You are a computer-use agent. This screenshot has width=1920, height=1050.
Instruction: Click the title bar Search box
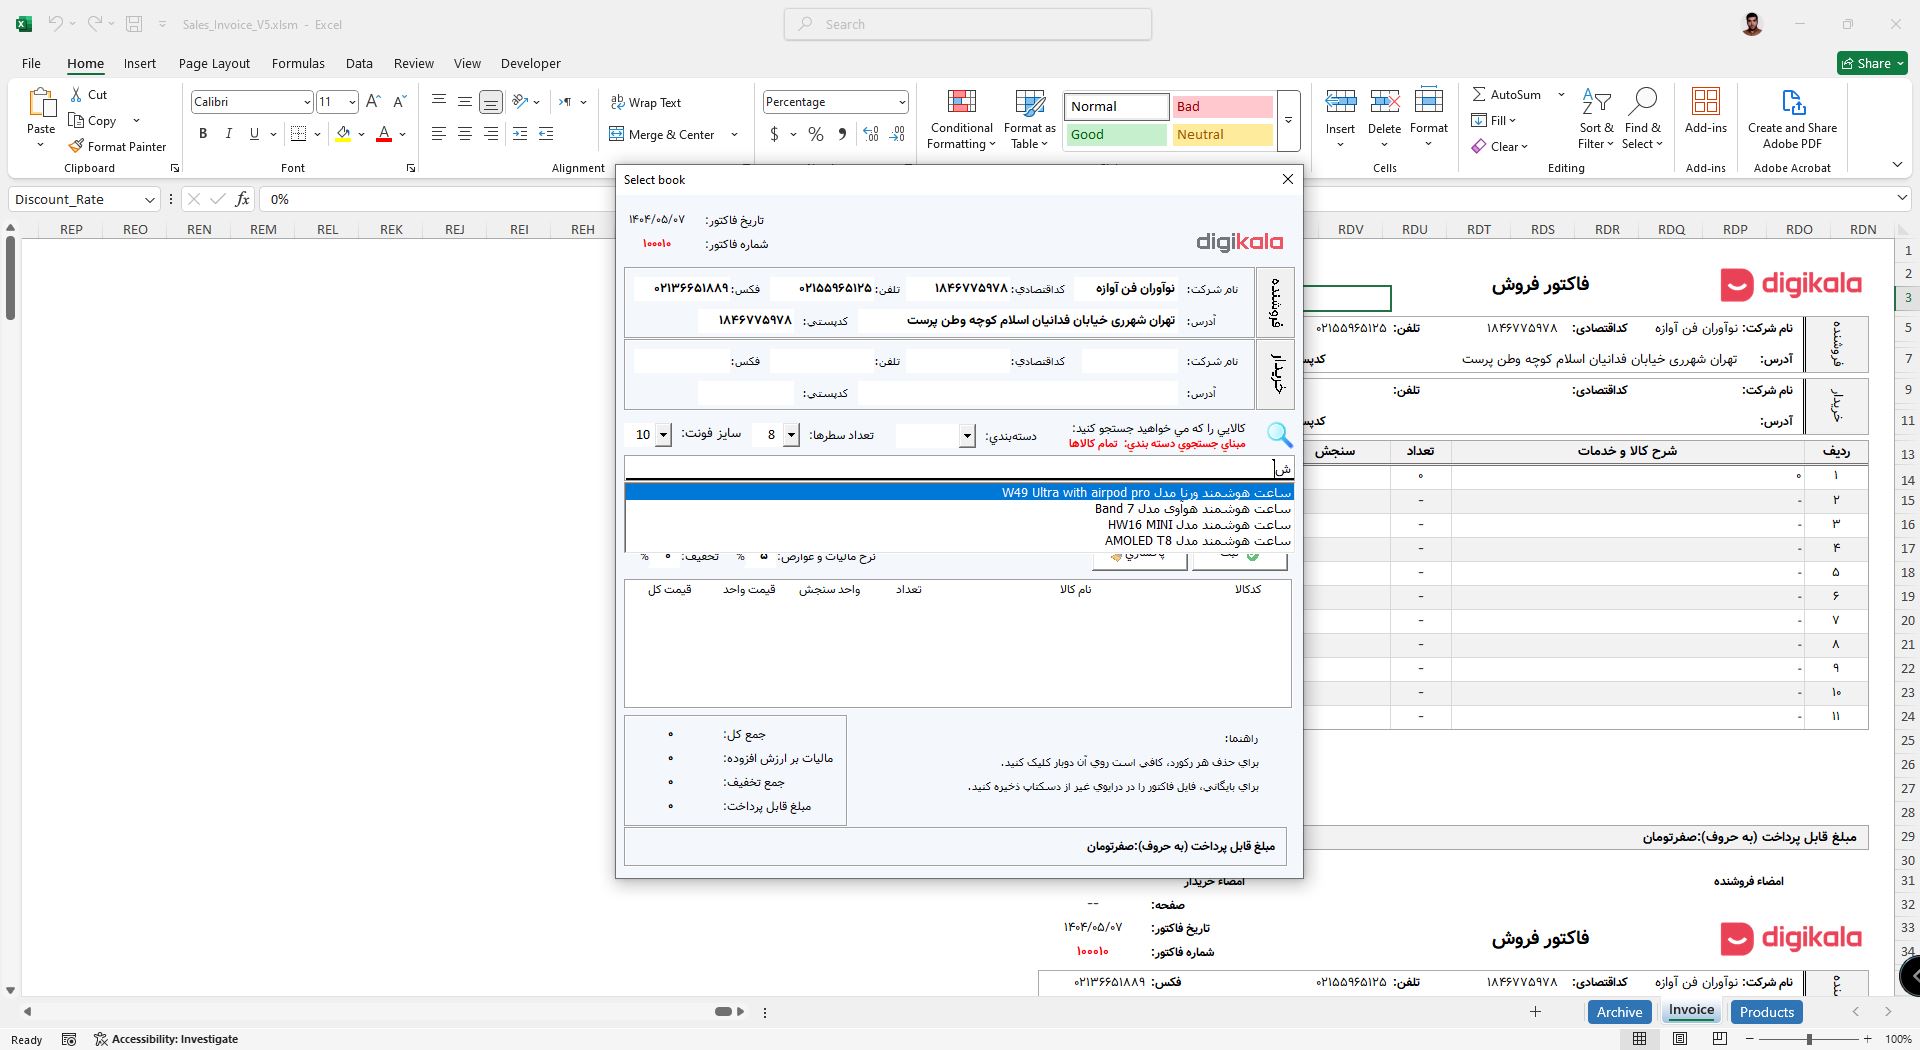968,24
